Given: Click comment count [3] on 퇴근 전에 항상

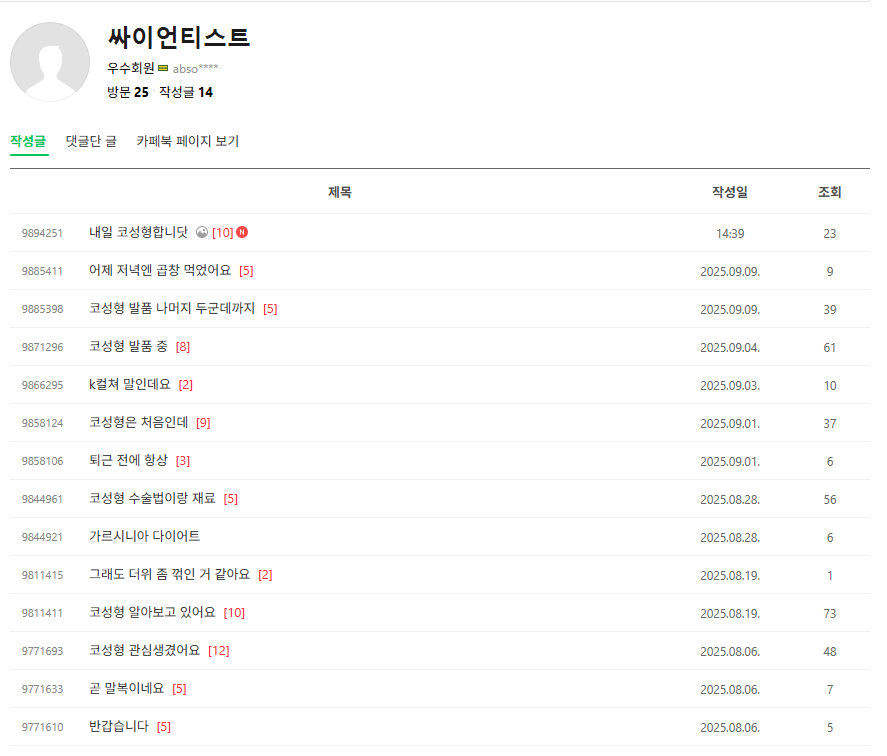Looking at the screenshot, I should point(183,461).
